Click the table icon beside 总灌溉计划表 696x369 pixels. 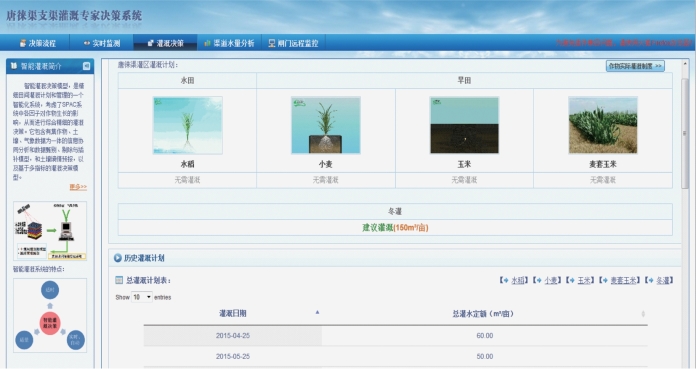119,280
